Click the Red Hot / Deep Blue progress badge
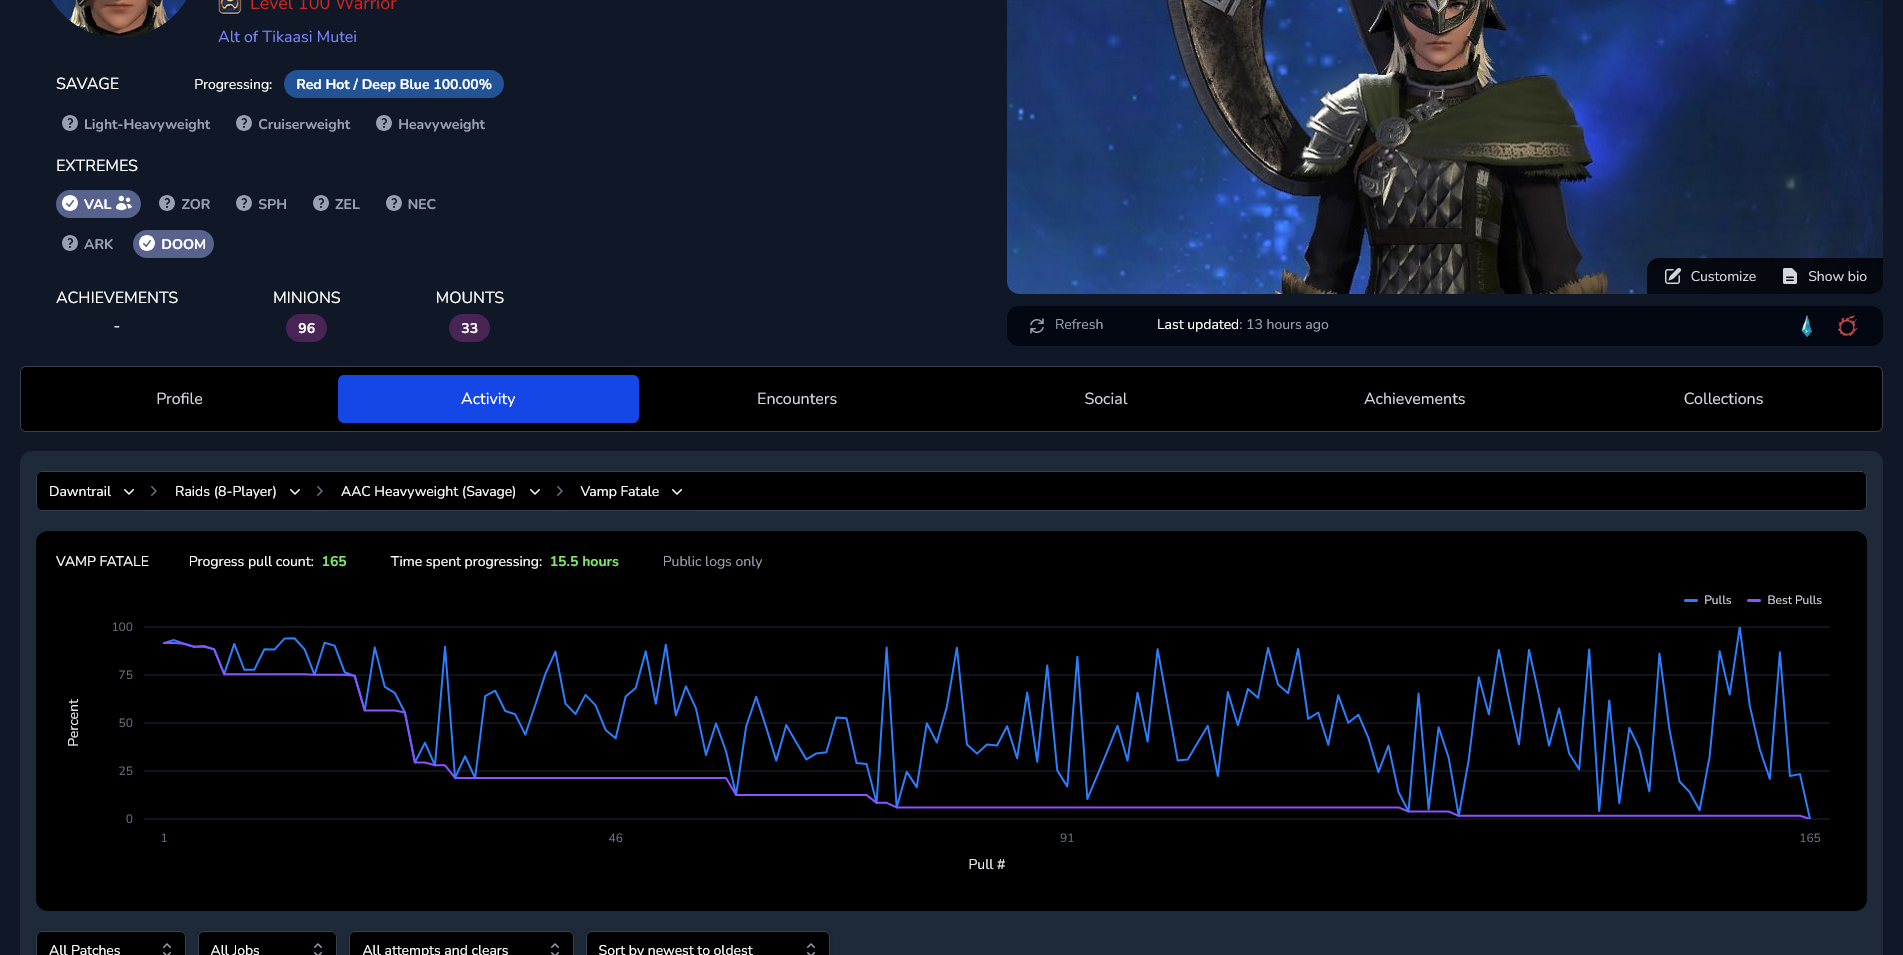This screenshot has width=1903, height=955. pos(394,84)
